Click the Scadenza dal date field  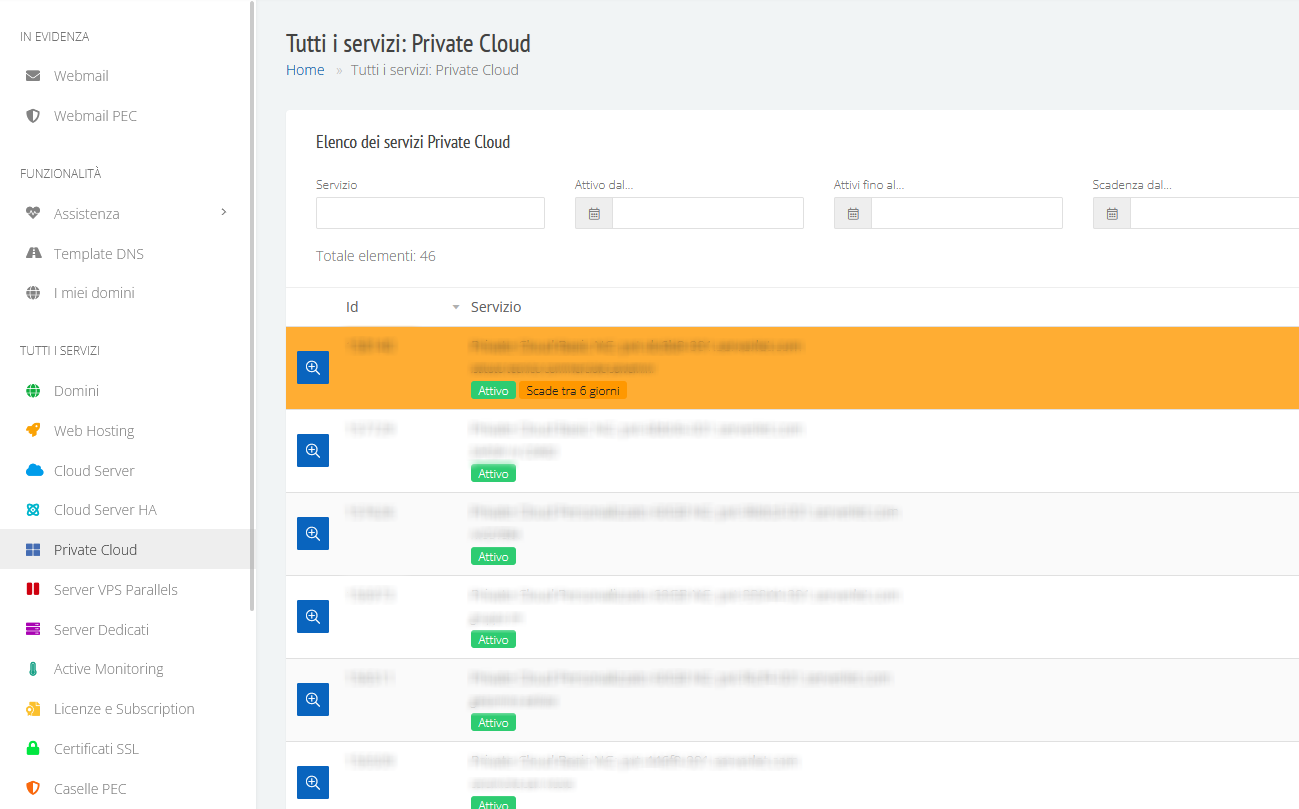(1214, 213)
